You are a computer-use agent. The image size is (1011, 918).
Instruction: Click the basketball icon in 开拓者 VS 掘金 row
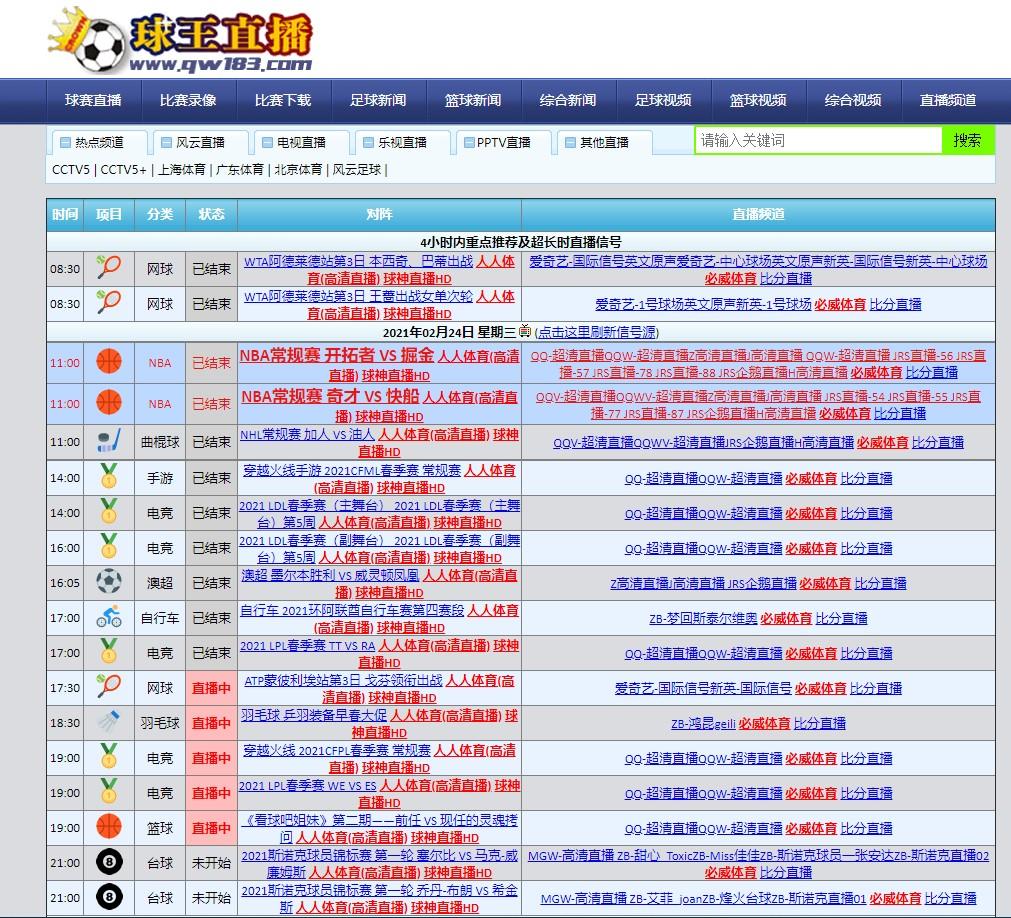[x=109, y=362]
